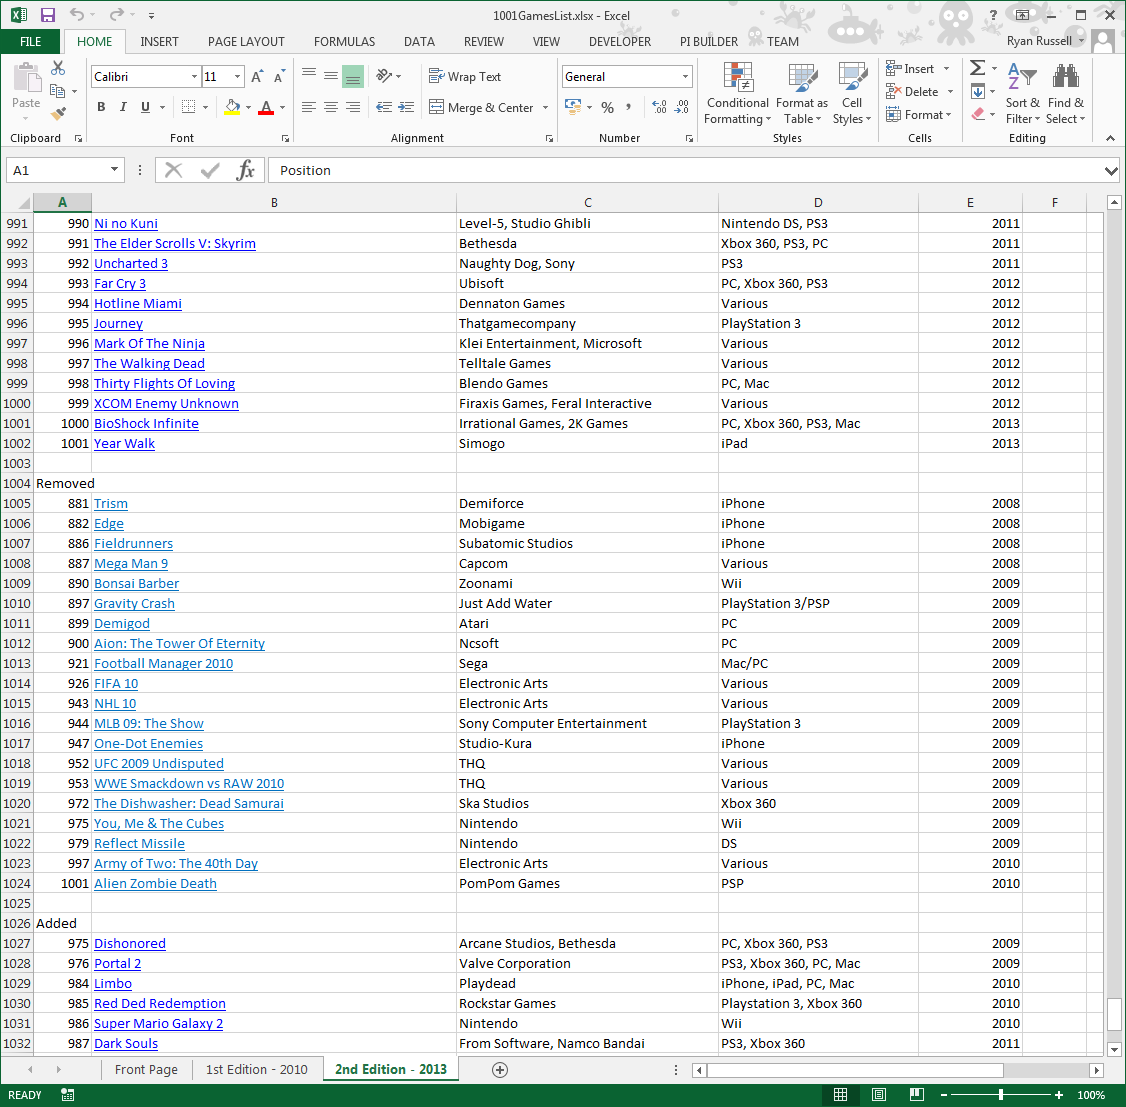
Task: Toggle bottom align (highlighted)
Action: tap(353, 75)
